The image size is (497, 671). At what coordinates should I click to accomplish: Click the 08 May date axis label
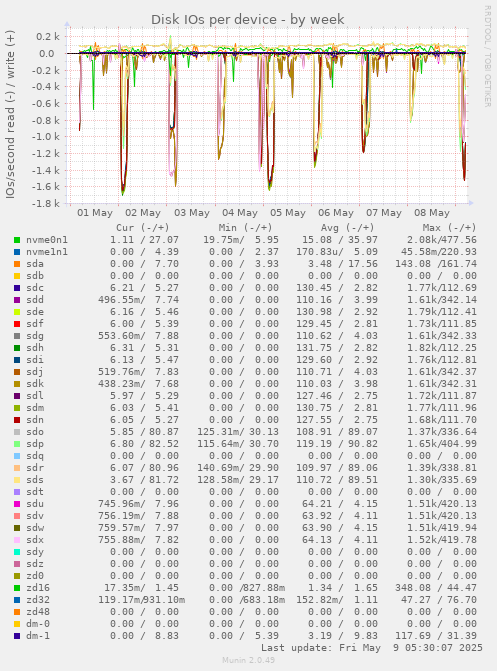(x=432, y=213)
